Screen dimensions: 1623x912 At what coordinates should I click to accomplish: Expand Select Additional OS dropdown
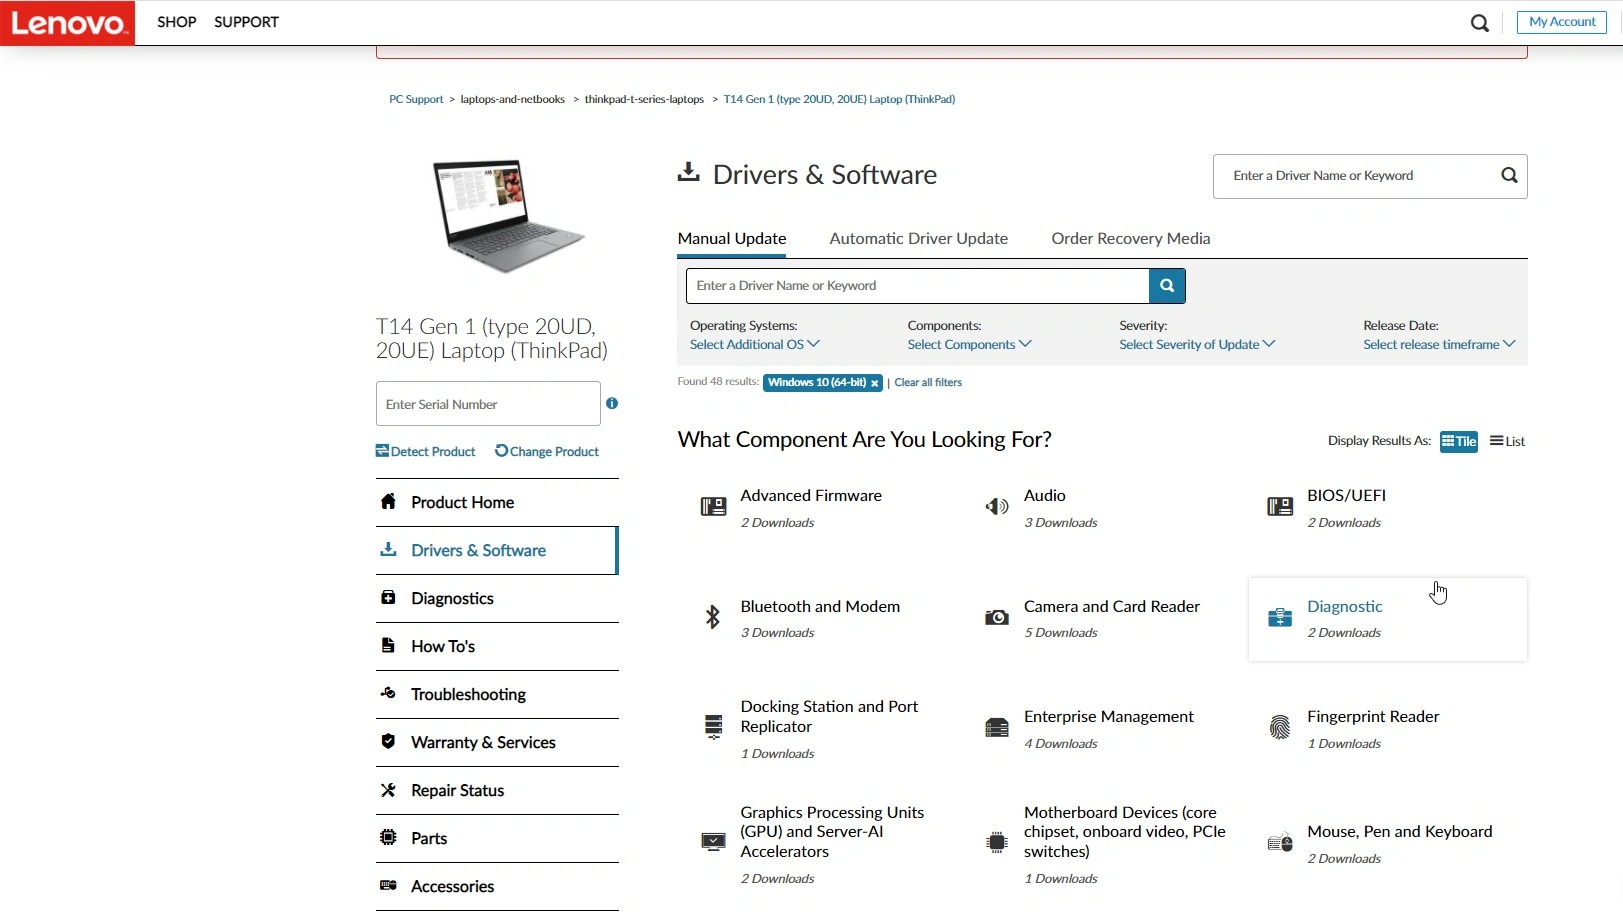pyautogui.click(x=755, y=345)
